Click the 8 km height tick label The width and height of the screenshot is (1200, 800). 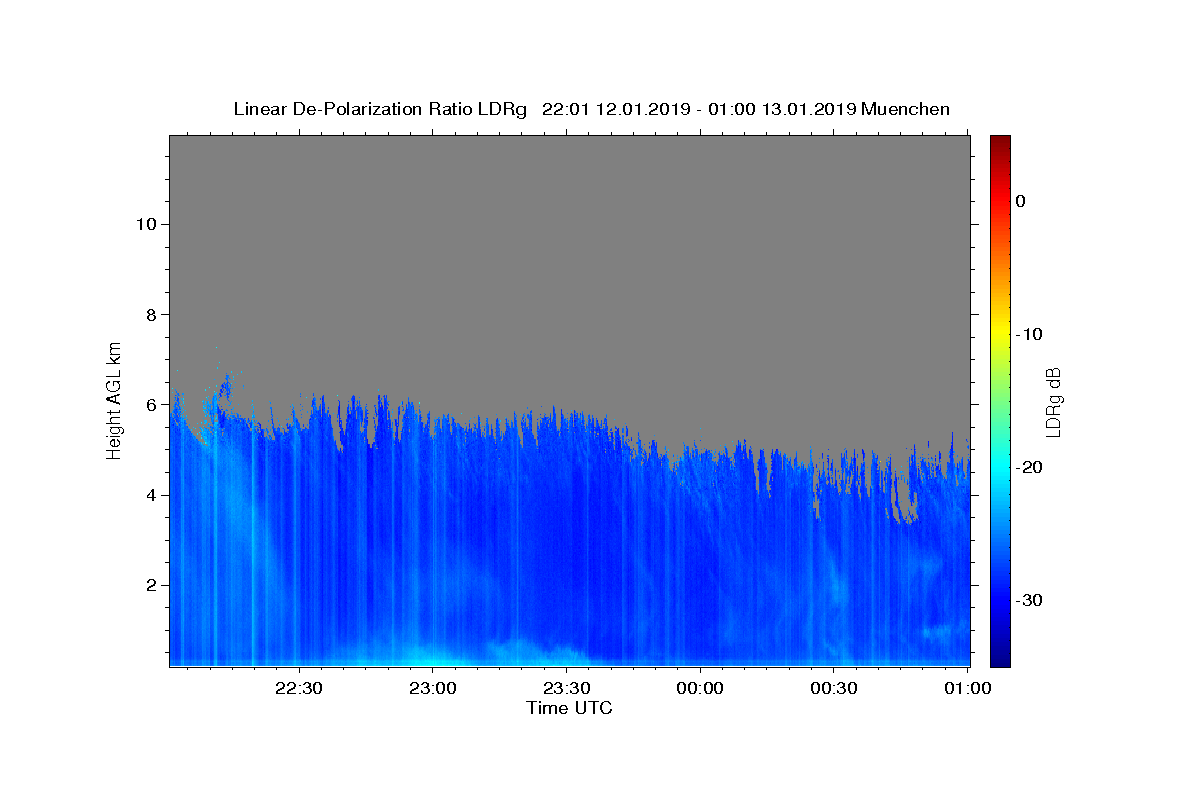coord(152,314)
